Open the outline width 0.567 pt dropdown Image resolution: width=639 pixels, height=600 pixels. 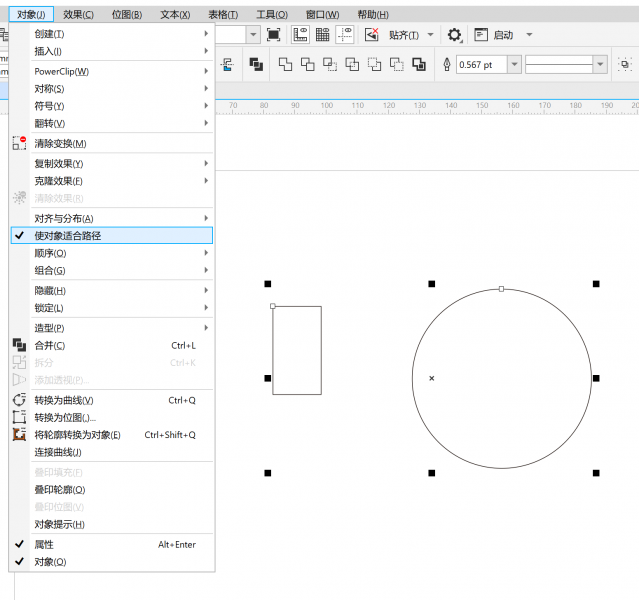(x=515, y=64)
